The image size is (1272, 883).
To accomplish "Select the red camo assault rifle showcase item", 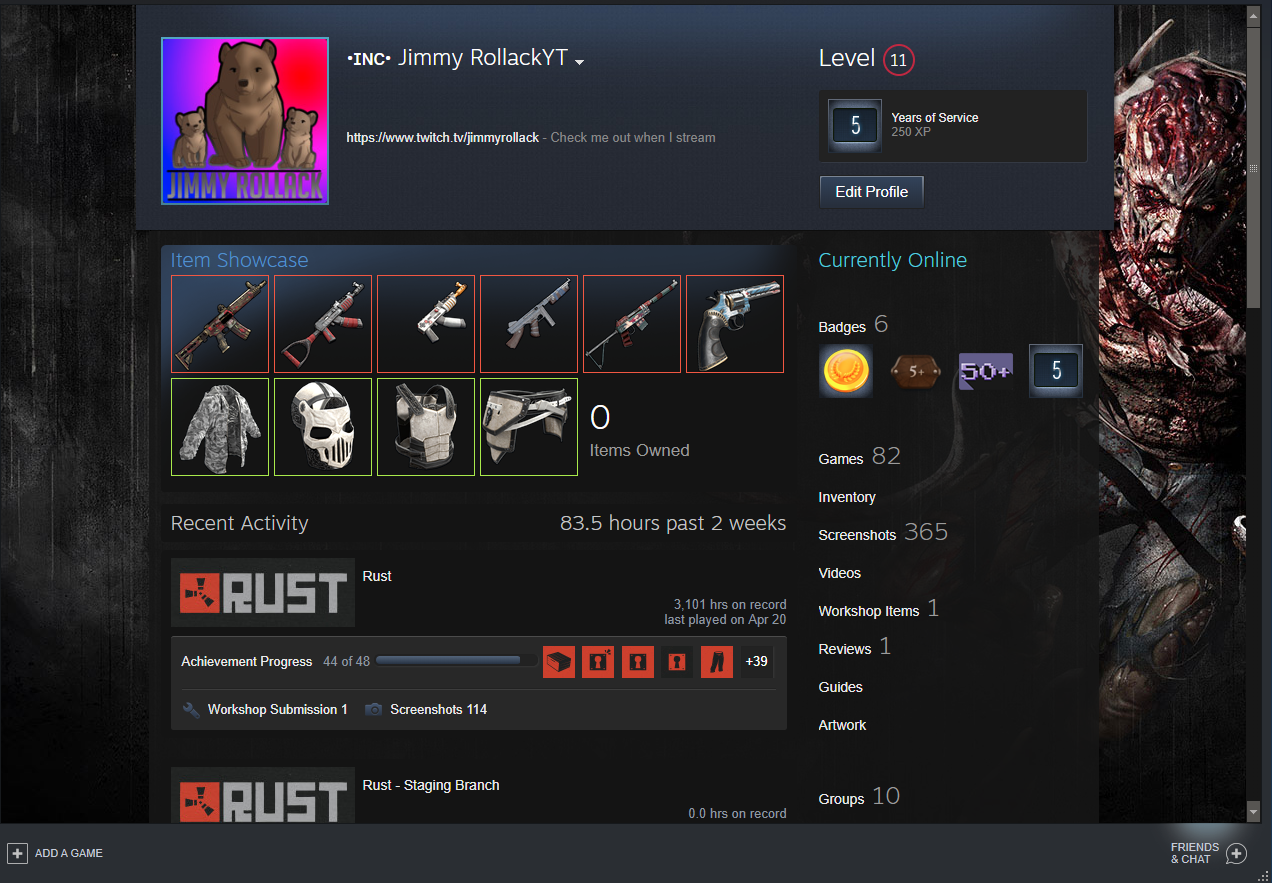I will [220, 324].
